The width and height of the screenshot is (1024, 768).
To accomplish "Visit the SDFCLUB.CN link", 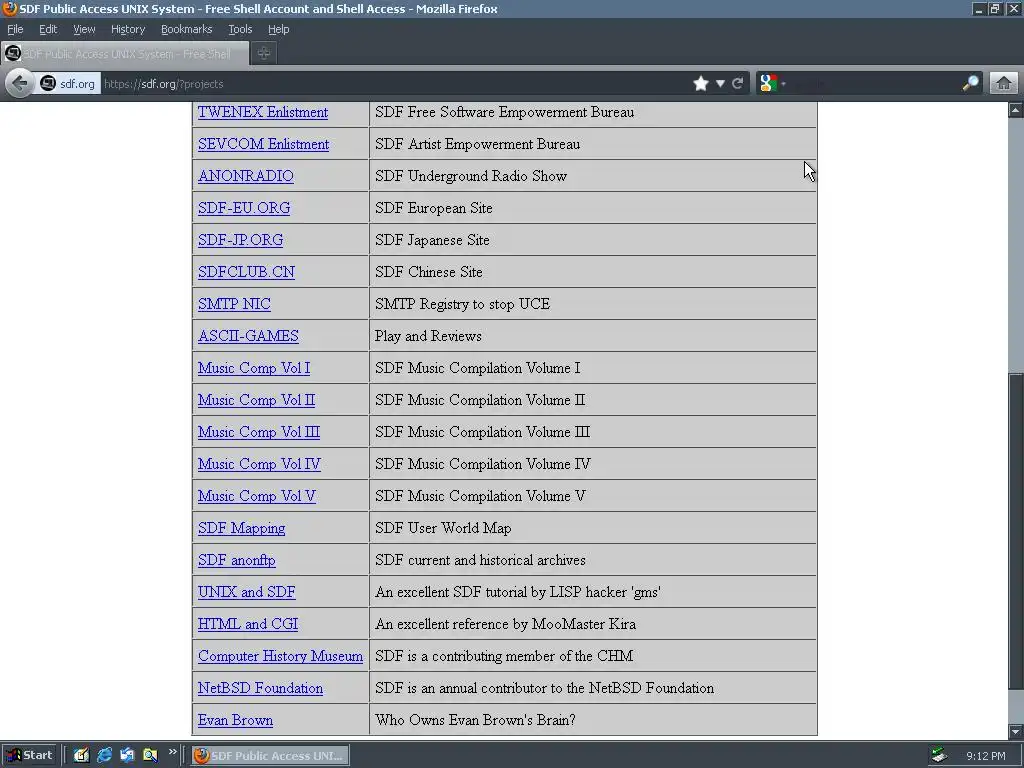I will pyautogui.click(x=247, y=272).
